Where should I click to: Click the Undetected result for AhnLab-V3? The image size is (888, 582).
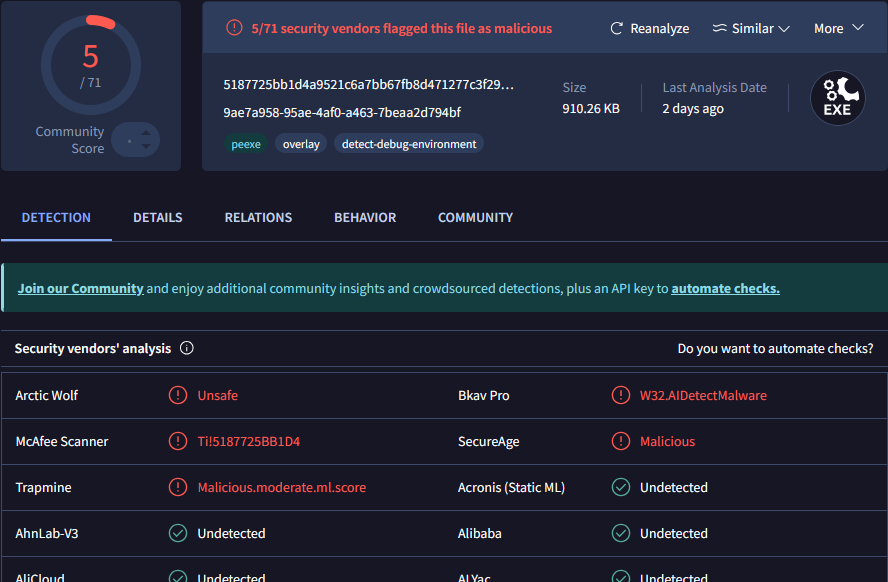[231, 533]
